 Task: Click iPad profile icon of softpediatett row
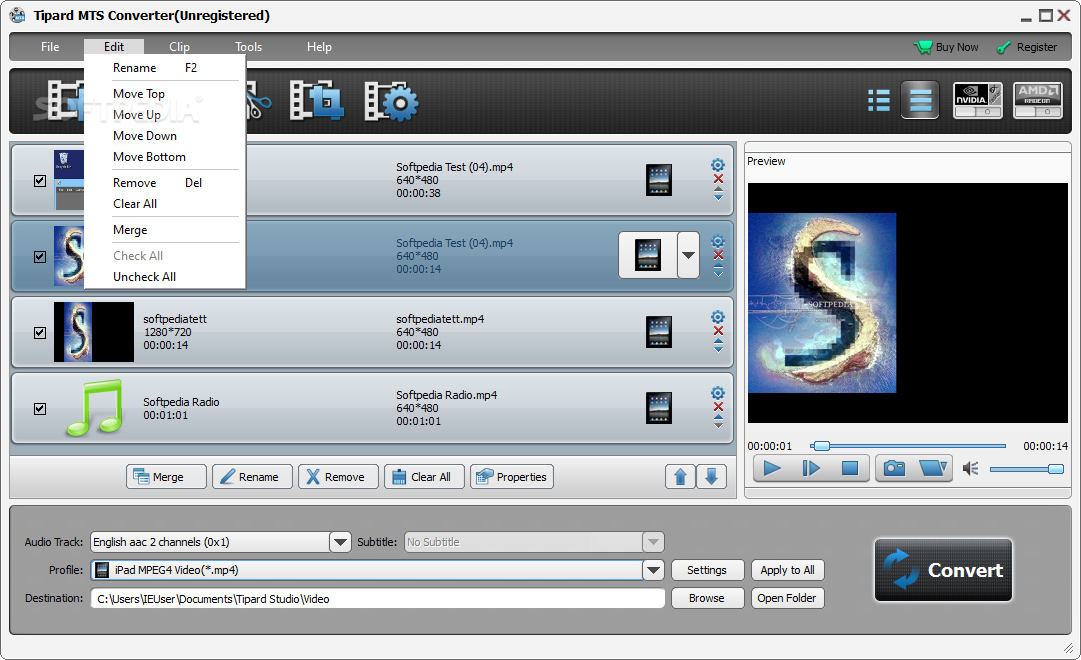point(659,332)
